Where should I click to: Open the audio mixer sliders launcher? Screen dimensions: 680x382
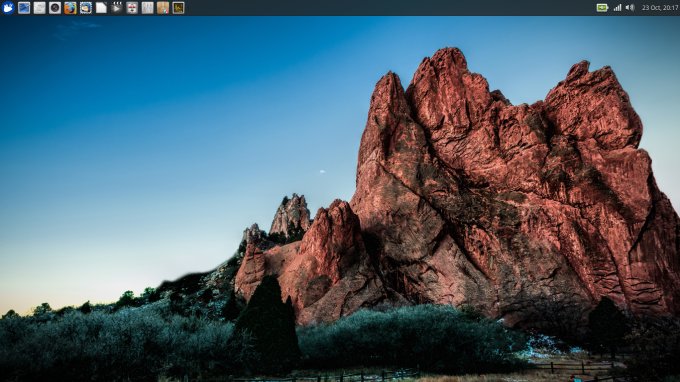coord(147,8)
